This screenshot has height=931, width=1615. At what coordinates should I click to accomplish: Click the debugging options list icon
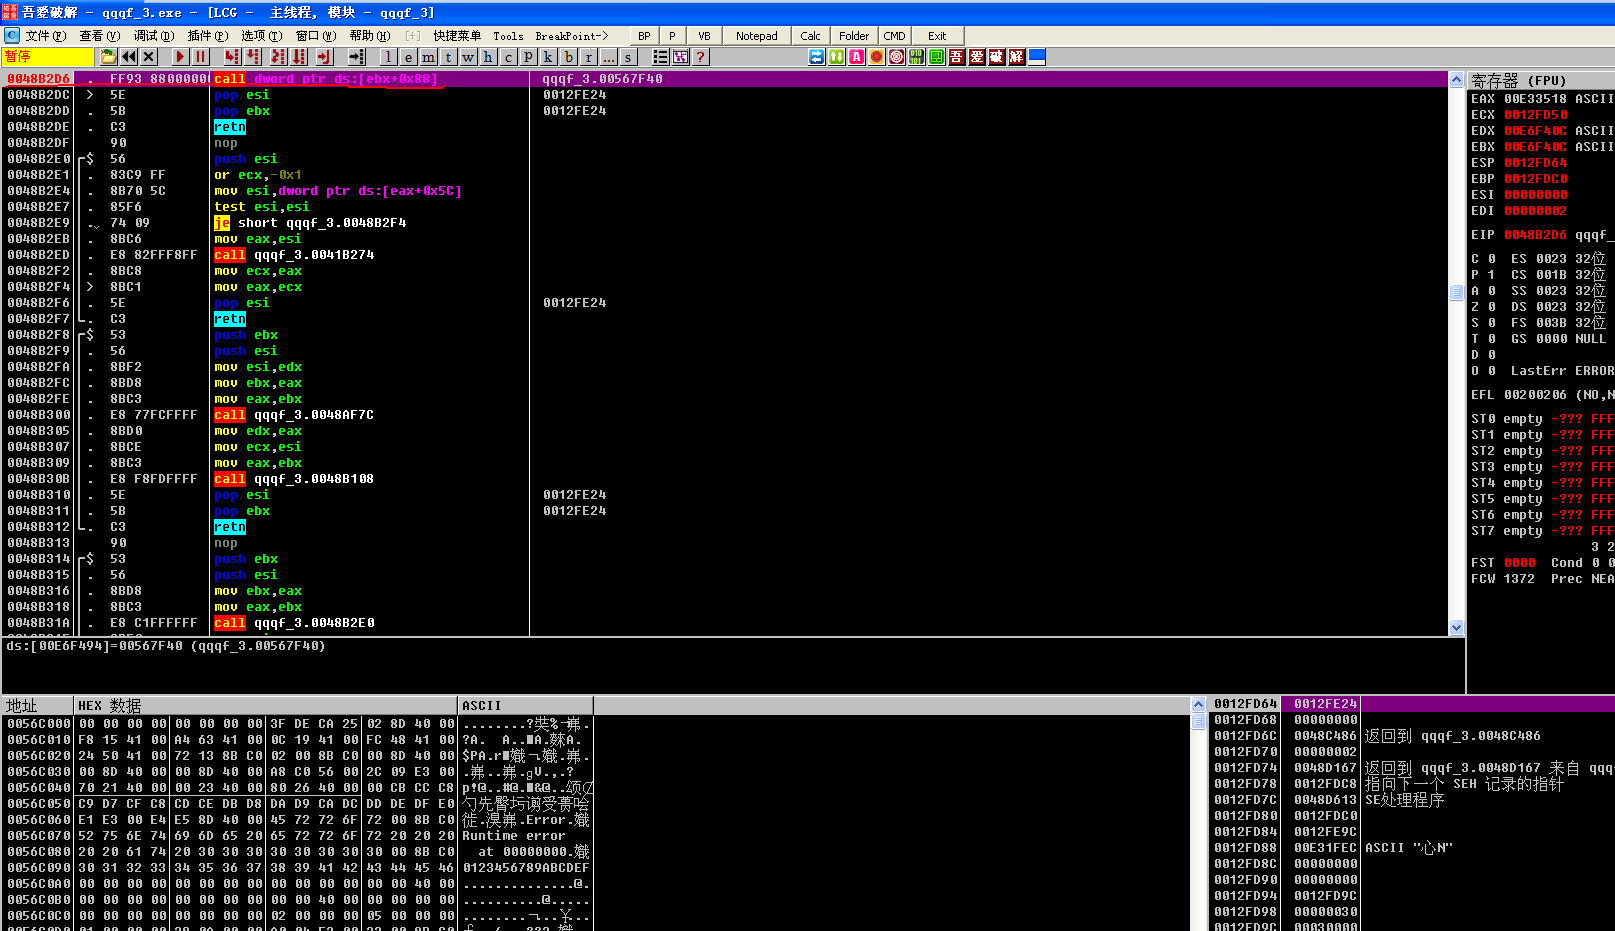pos(661,57)
